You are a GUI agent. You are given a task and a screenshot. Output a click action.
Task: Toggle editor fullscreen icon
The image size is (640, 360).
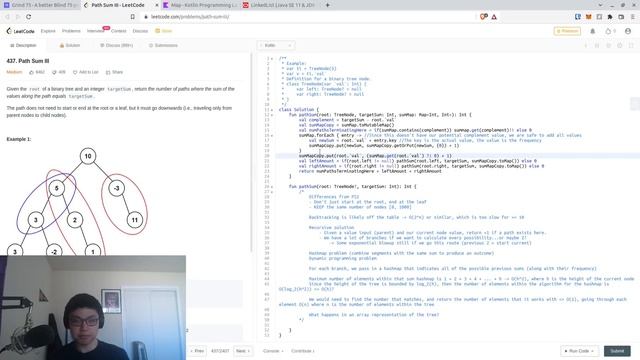631,45
